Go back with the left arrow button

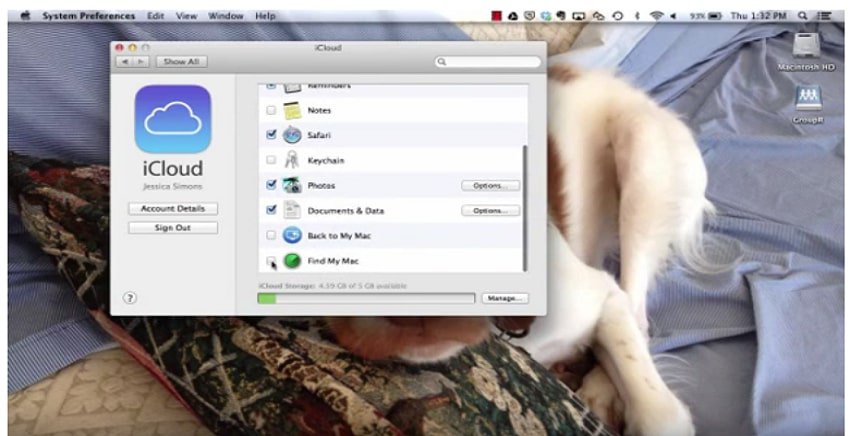124,62
